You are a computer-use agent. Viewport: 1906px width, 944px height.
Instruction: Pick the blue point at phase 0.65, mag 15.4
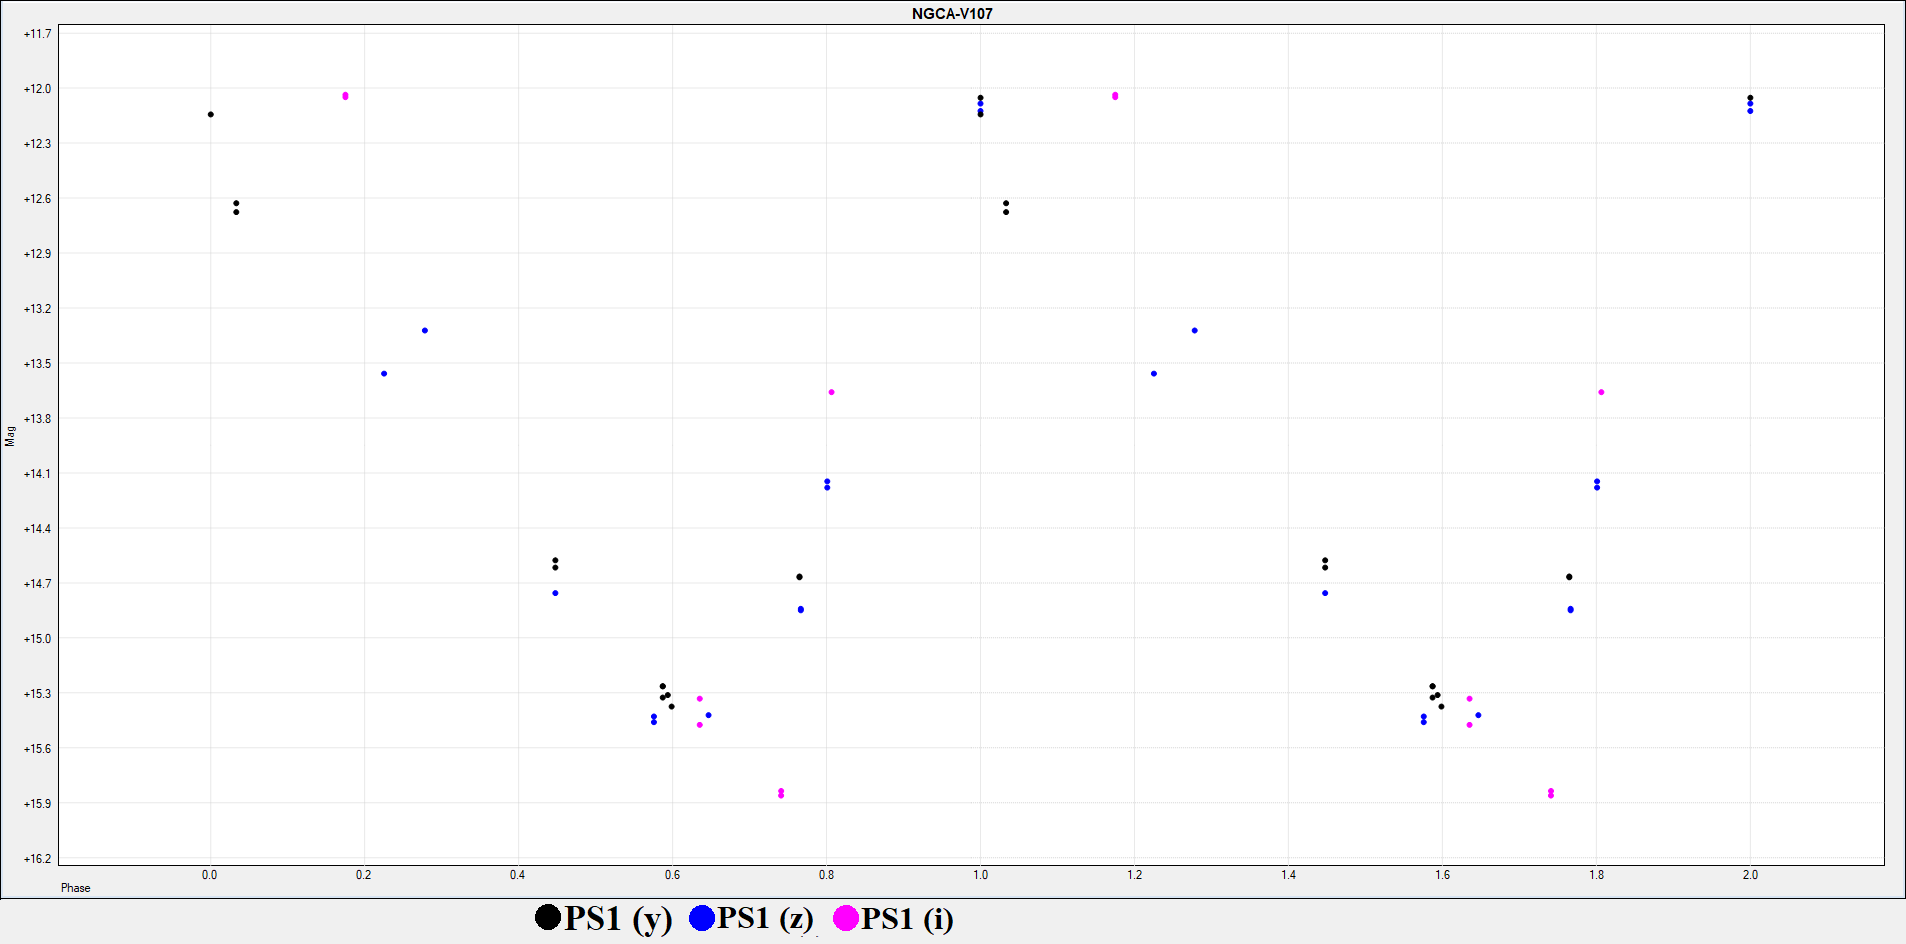click(709, 715)
